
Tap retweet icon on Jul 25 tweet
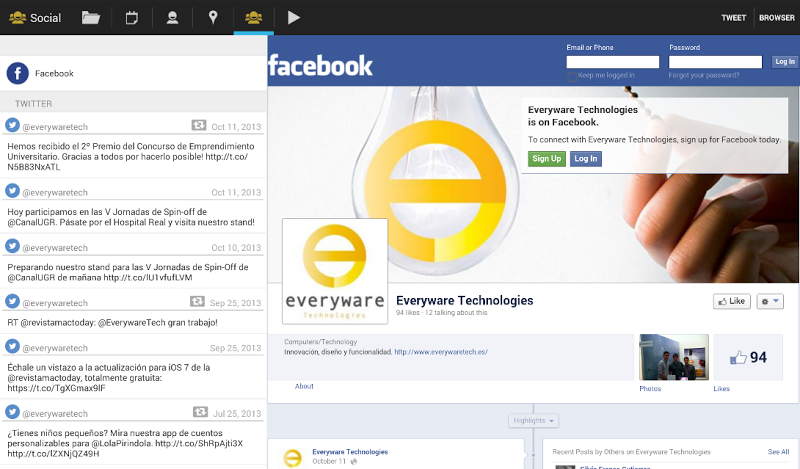[x=200, y=412]
